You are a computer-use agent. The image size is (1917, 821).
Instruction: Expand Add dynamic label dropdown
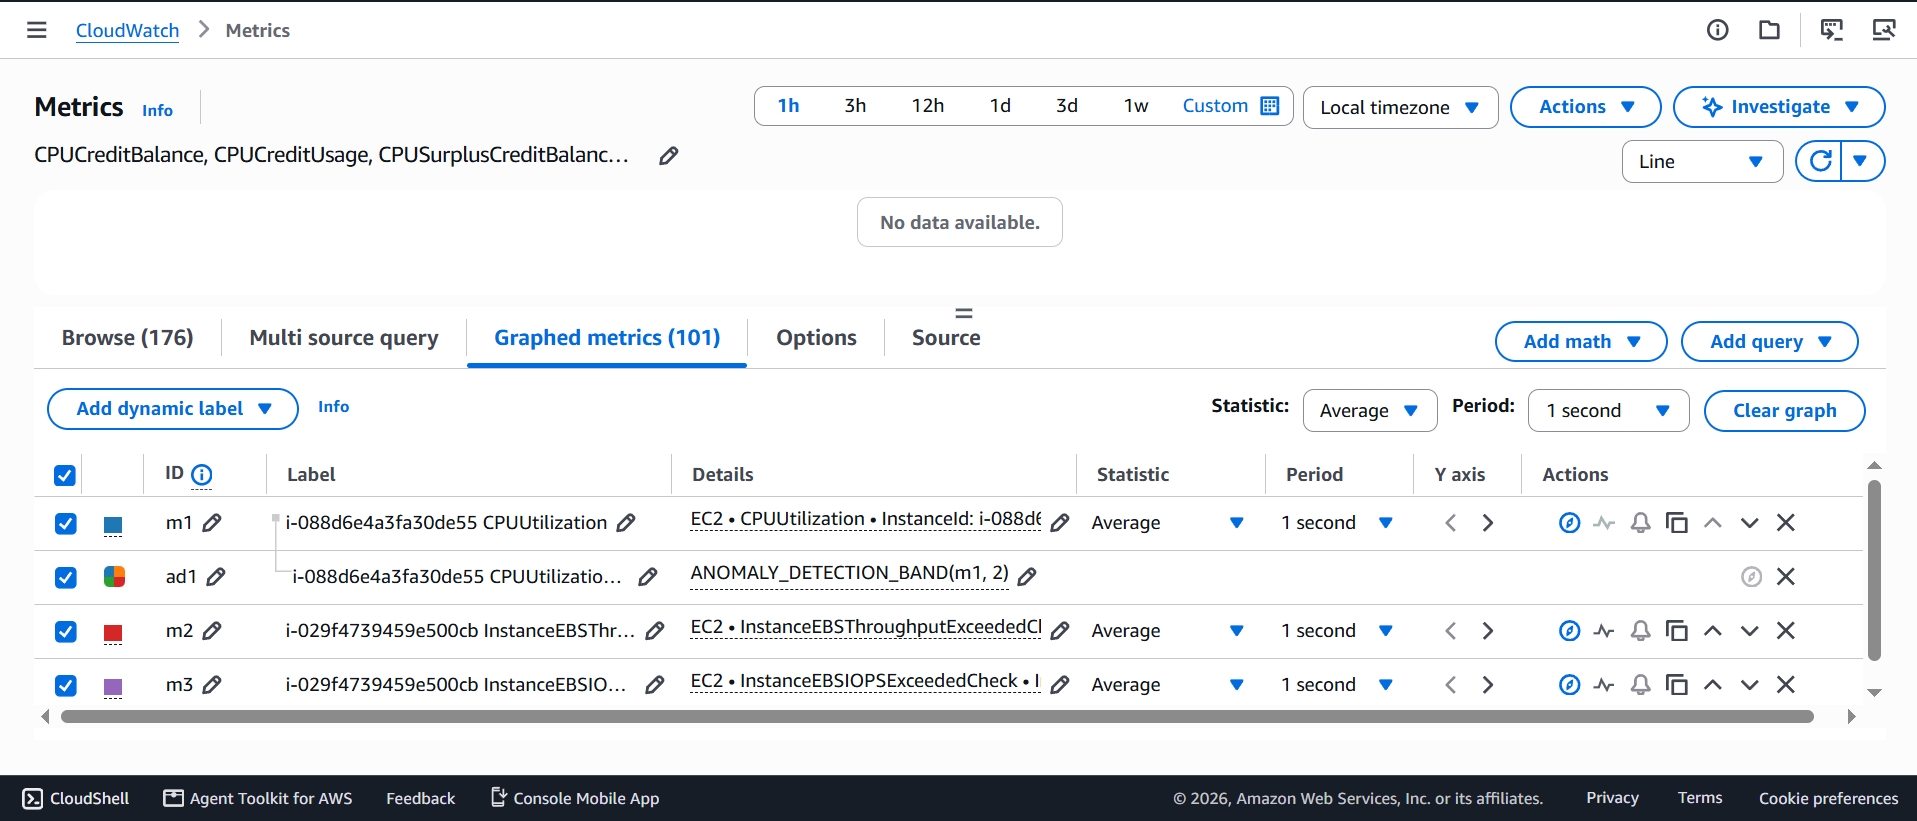[x=173, y=409]
